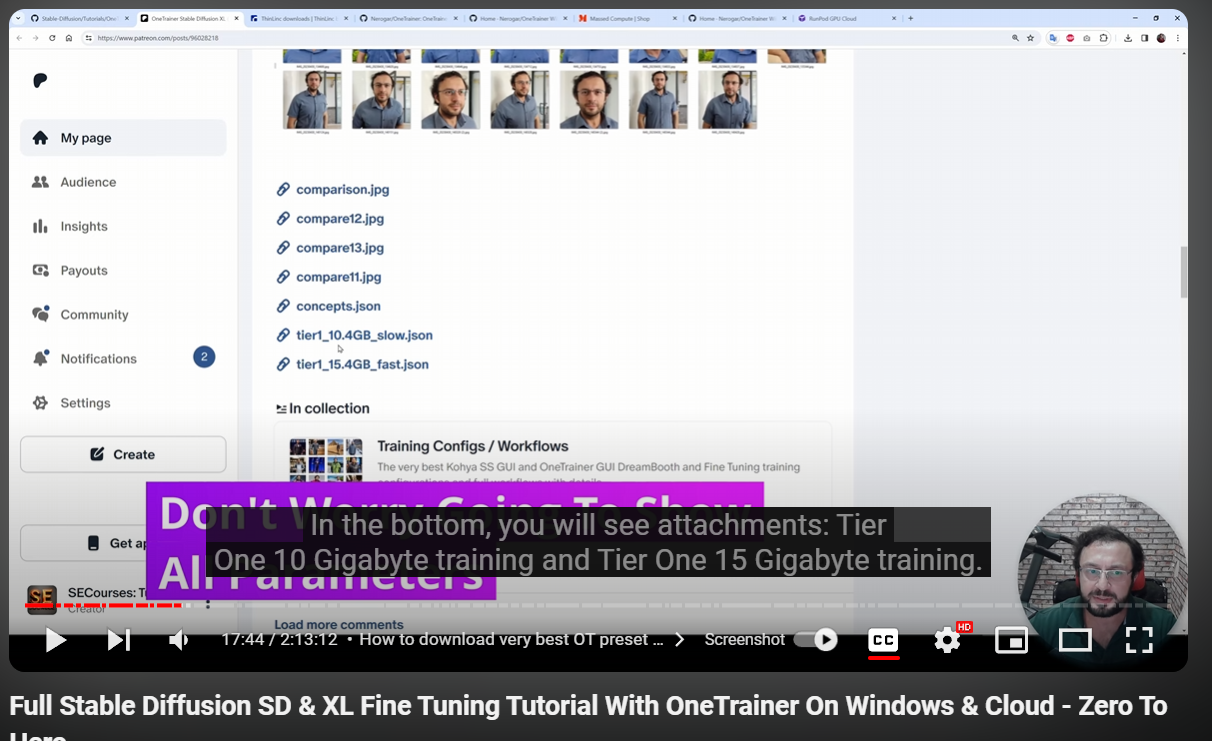Open browser downloads icon
This screenshot has width=1212, height=741.
[x=1128, y=38]
